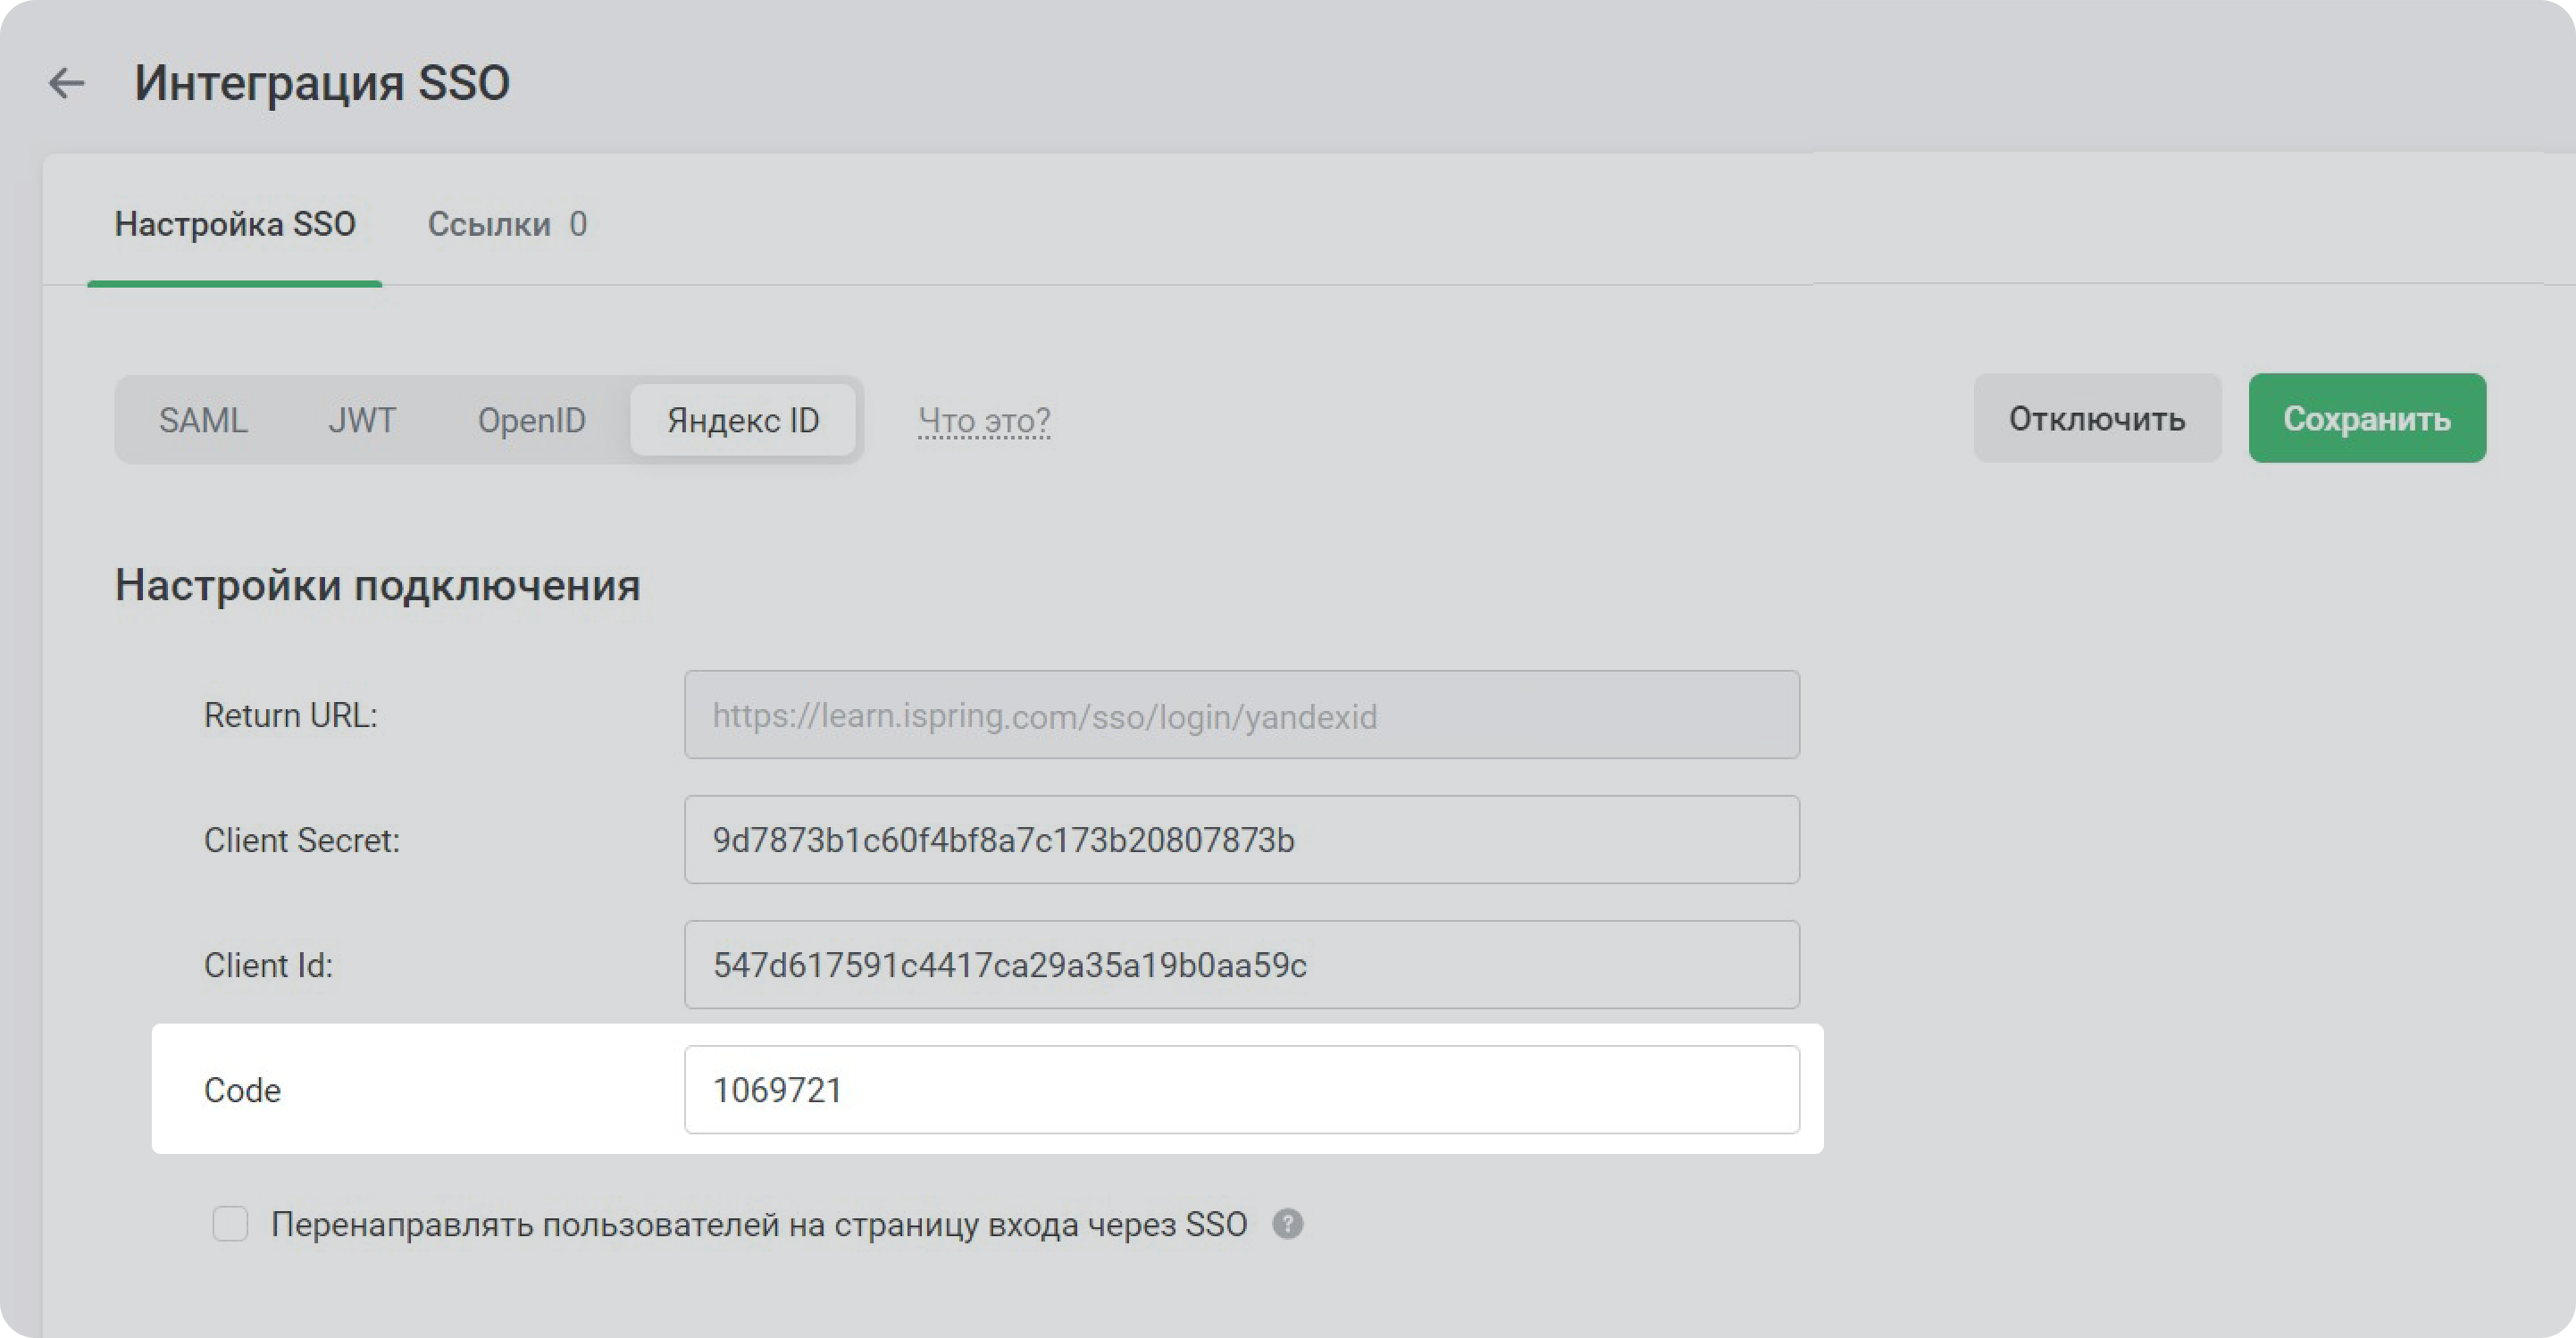This screenshot has height=1338, width=2576.
Task: Click the Client Id: label
Action: pos(268,965)
